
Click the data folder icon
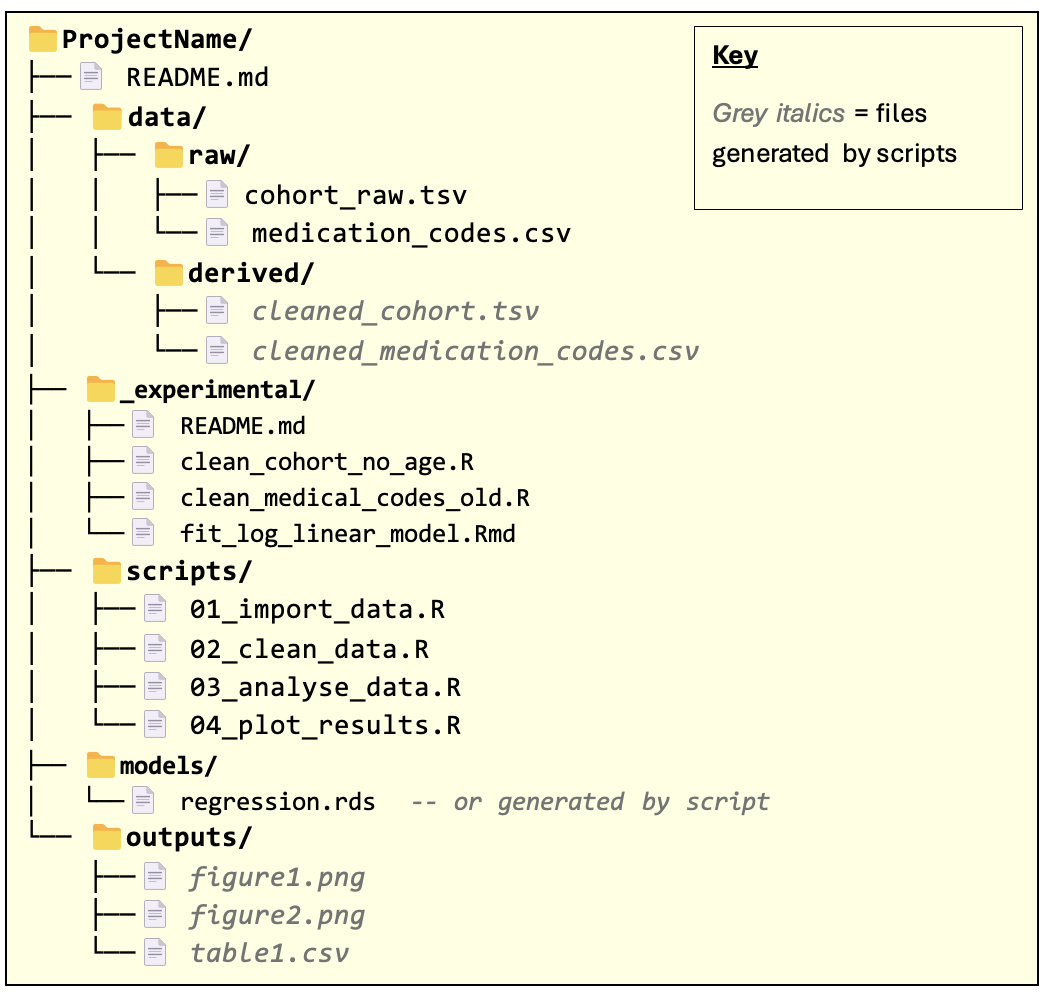pos(107,117)
